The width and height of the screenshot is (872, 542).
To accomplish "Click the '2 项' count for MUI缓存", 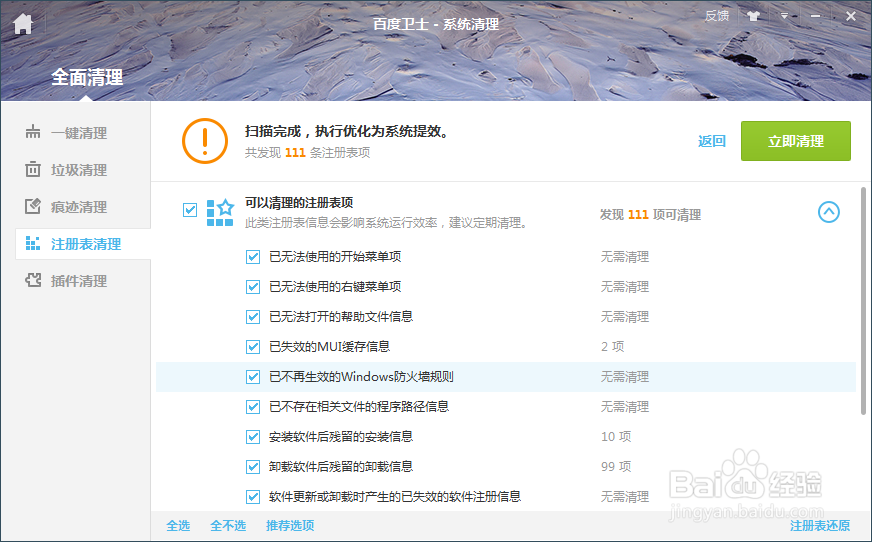I will [x=612, y=347].
